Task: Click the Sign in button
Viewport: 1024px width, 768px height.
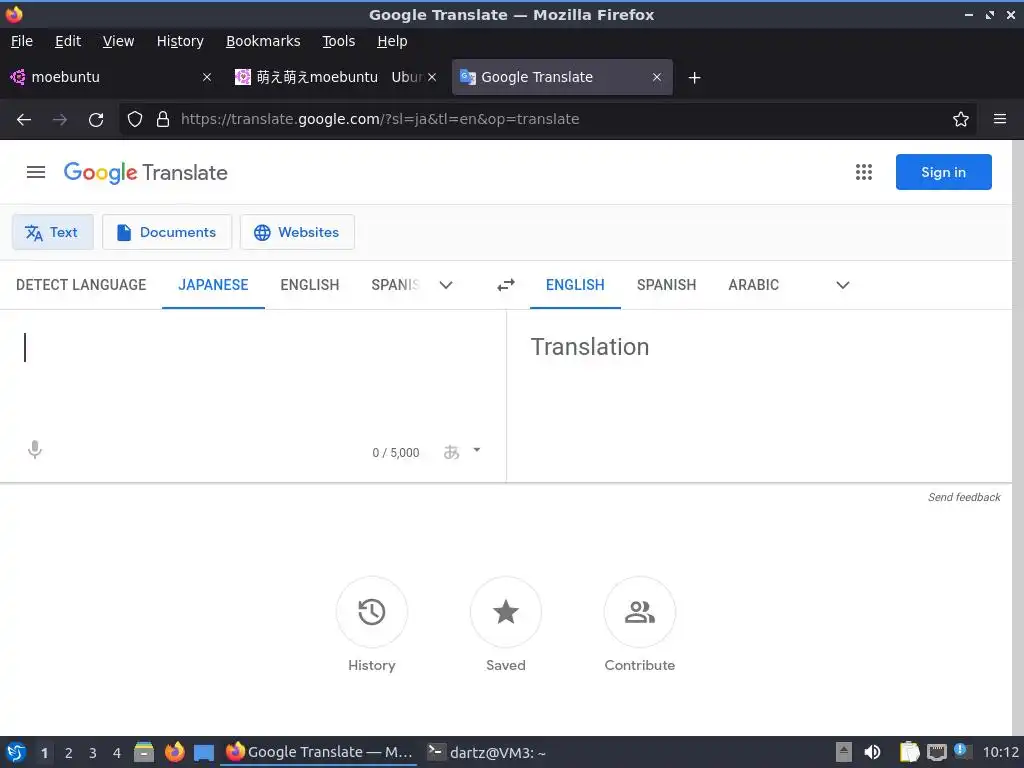Action: [x=944, y=172]
